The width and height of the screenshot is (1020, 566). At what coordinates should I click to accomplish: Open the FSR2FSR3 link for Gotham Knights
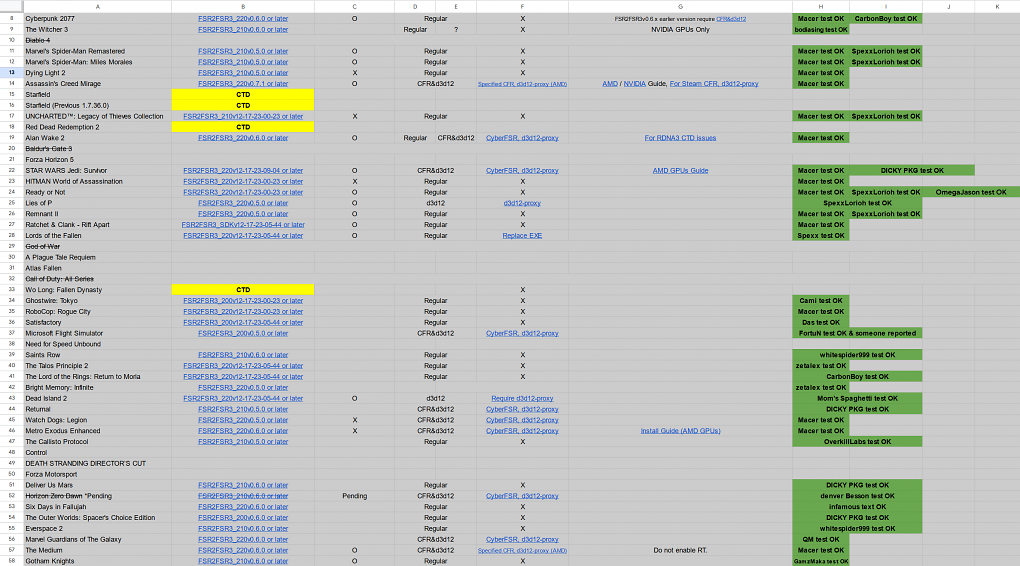click(243, 561)
